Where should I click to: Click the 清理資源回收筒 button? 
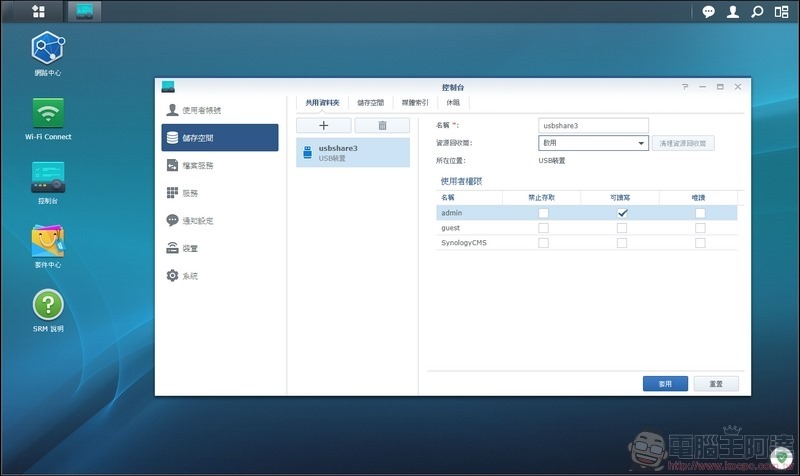(x=683, y=143)
